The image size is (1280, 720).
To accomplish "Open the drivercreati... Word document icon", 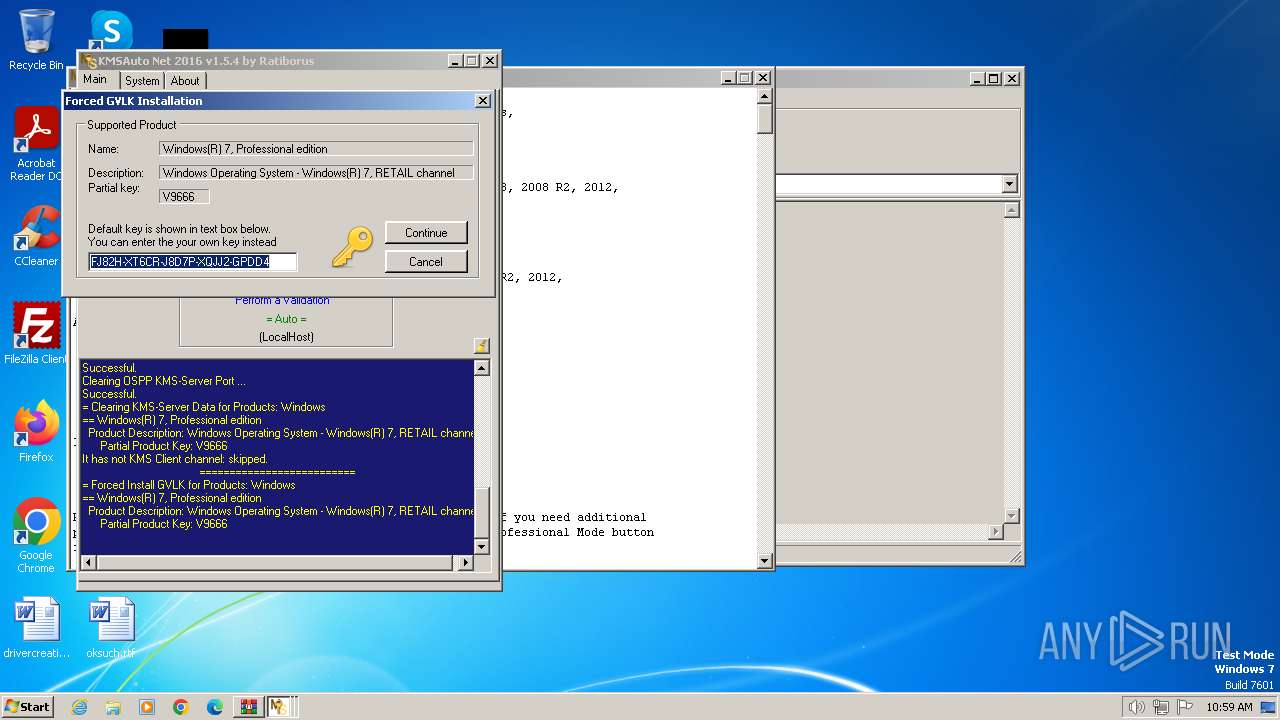I will pyautogui.click(x=36, y=628).
